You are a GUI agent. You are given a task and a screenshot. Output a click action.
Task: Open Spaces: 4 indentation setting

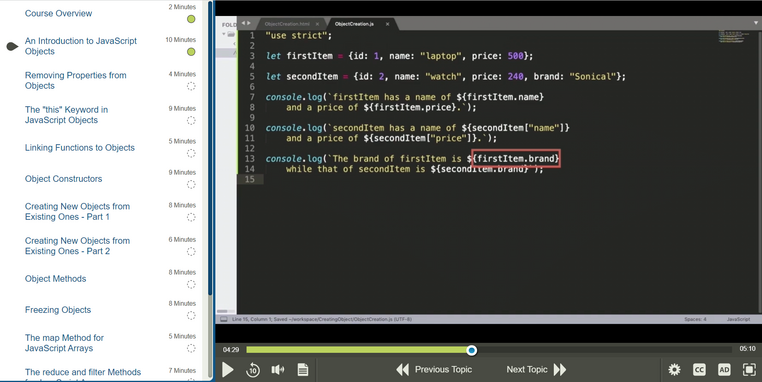point(695,319)
